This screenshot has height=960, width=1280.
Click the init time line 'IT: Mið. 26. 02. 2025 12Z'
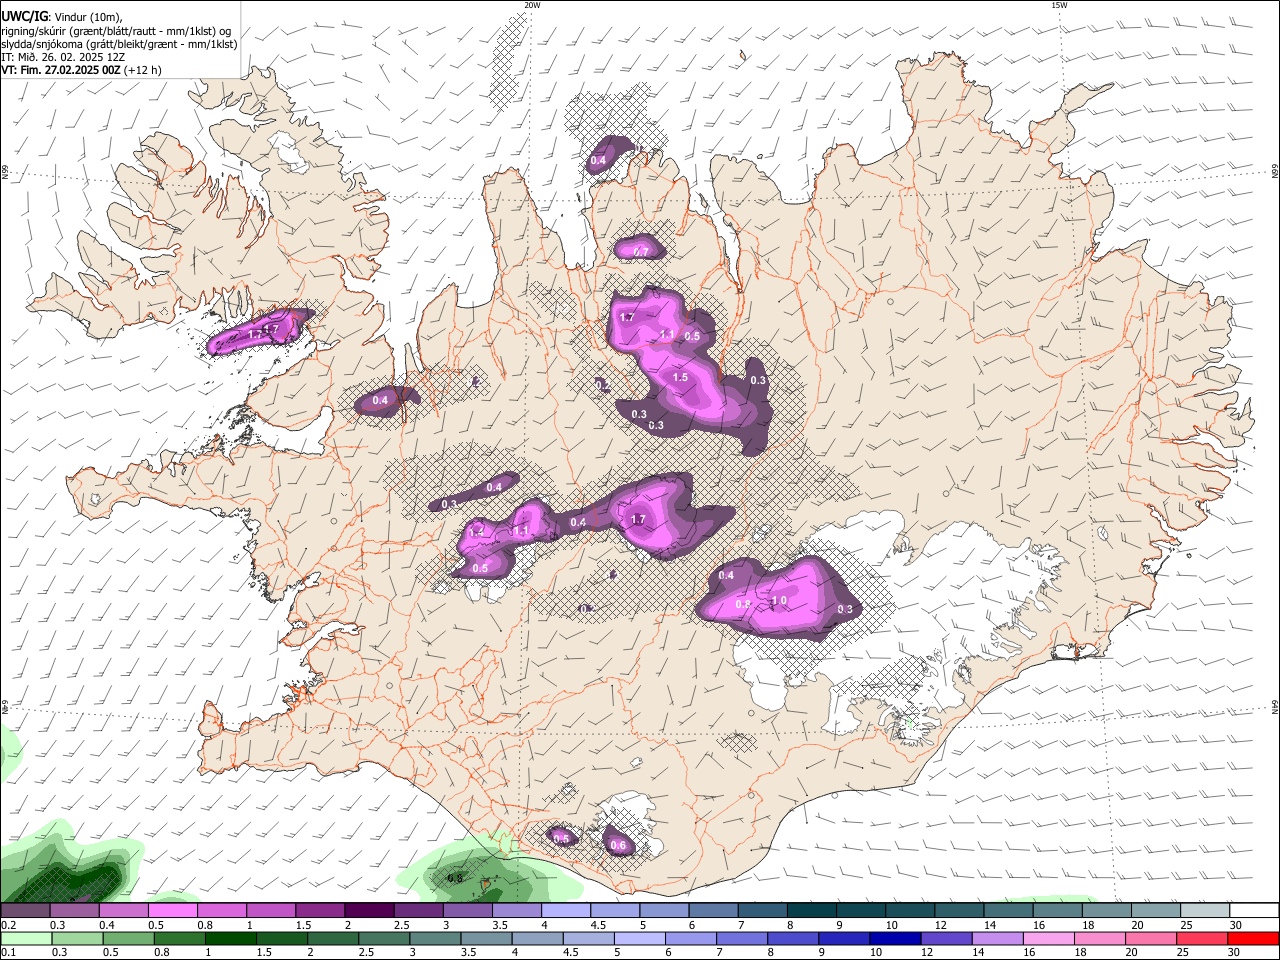63,58
